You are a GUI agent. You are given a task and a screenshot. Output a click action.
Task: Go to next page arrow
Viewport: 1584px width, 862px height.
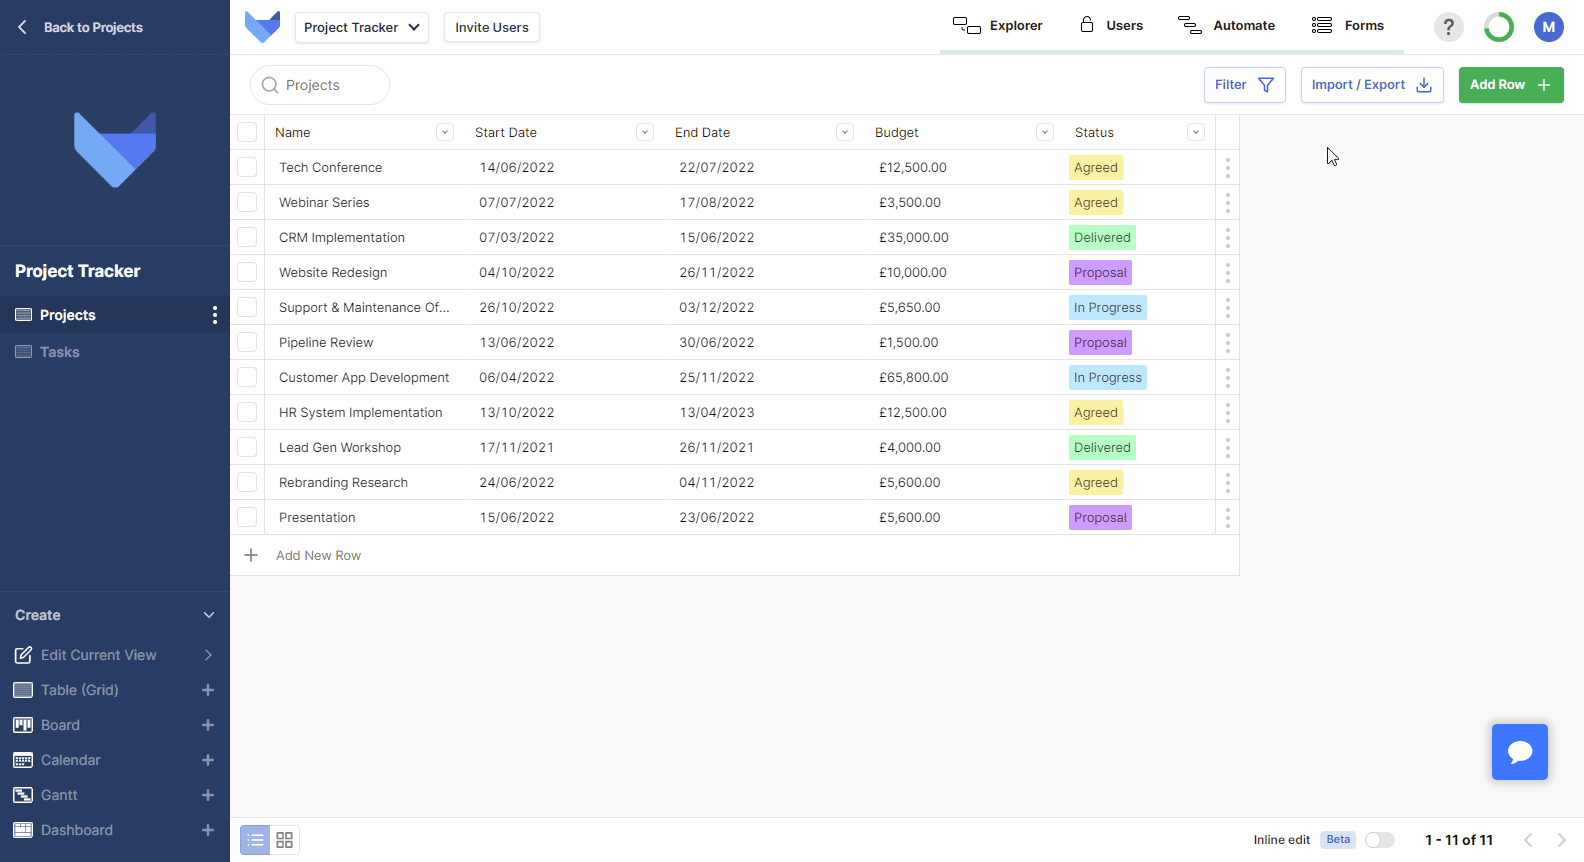coord(1561,840)
